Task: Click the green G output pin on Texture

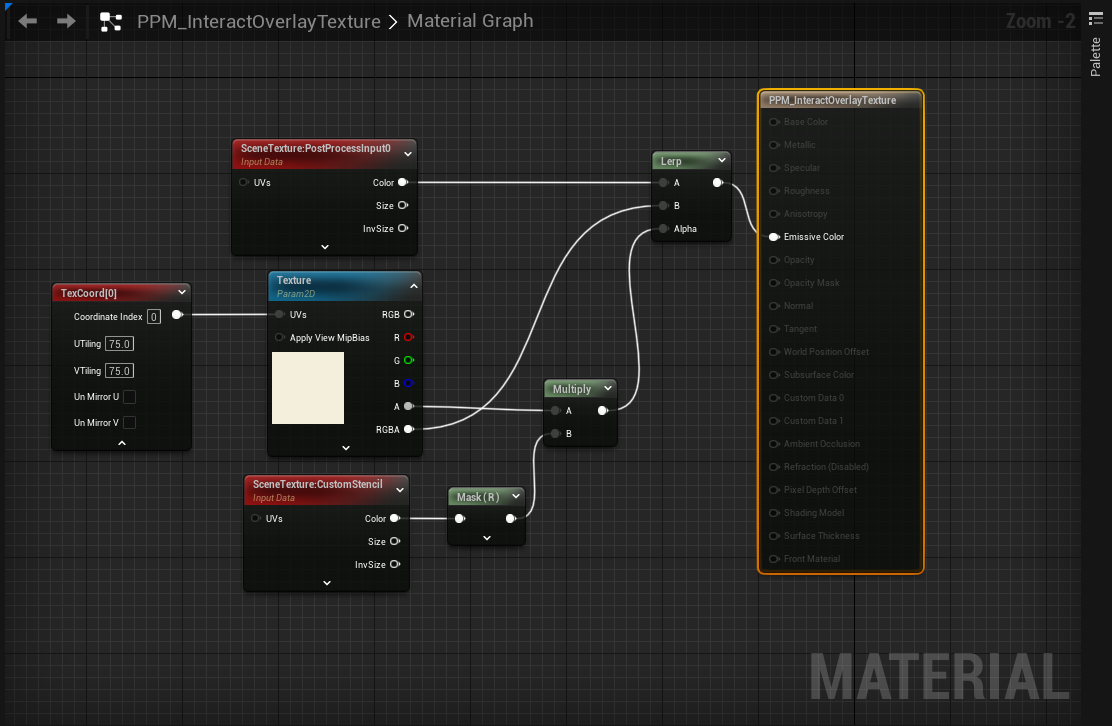Action: tap(408, 360)
